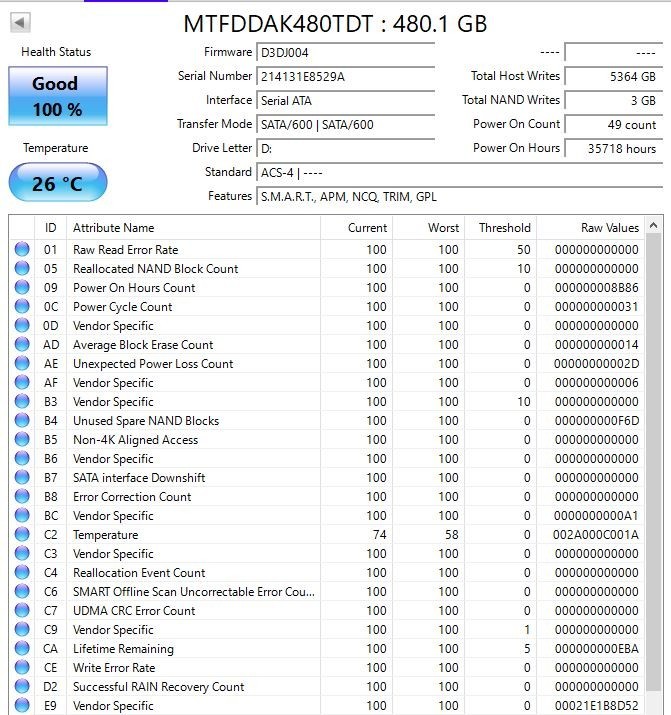Select Threshold value 50 for Raw Read Error Rate
Image resolution: width=671 pixels, height=715 pixels.
pyautogui.click(x=524, y=249)
